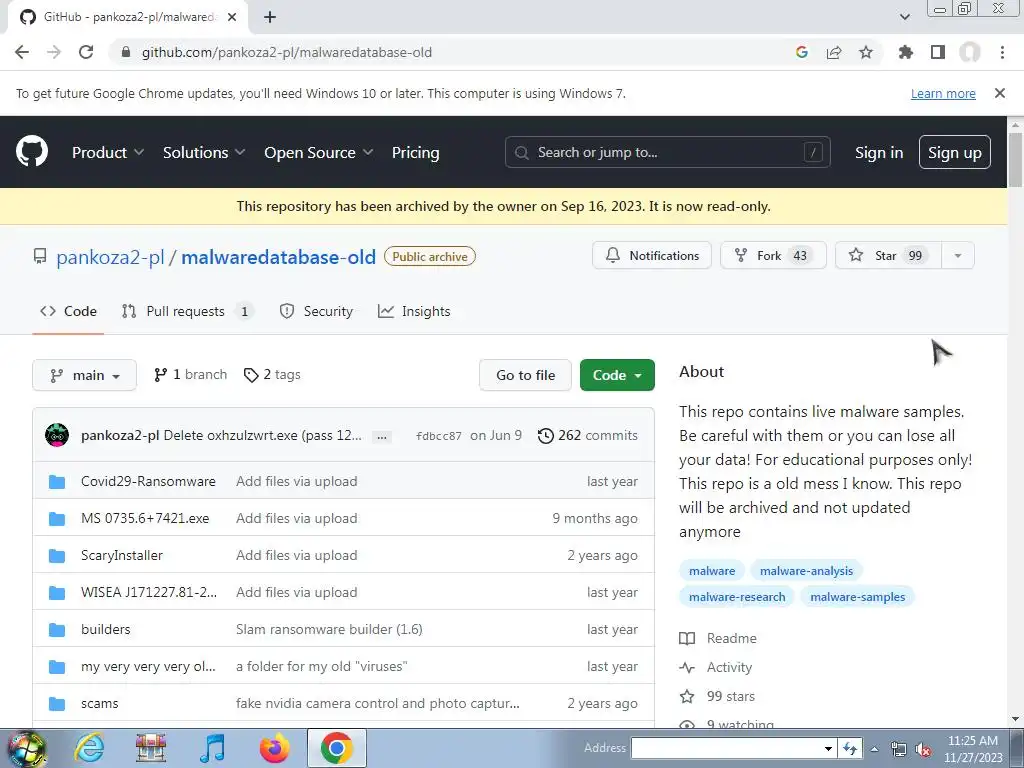The image size is (1024, 768).
Task: Expand the Solutions menu
Action: point(204,152)
